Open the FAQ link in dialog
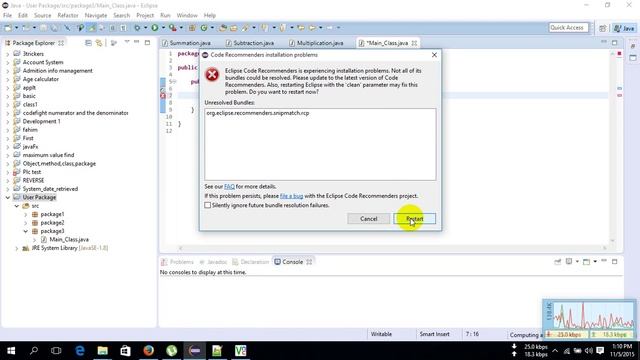 click(229, 187)
